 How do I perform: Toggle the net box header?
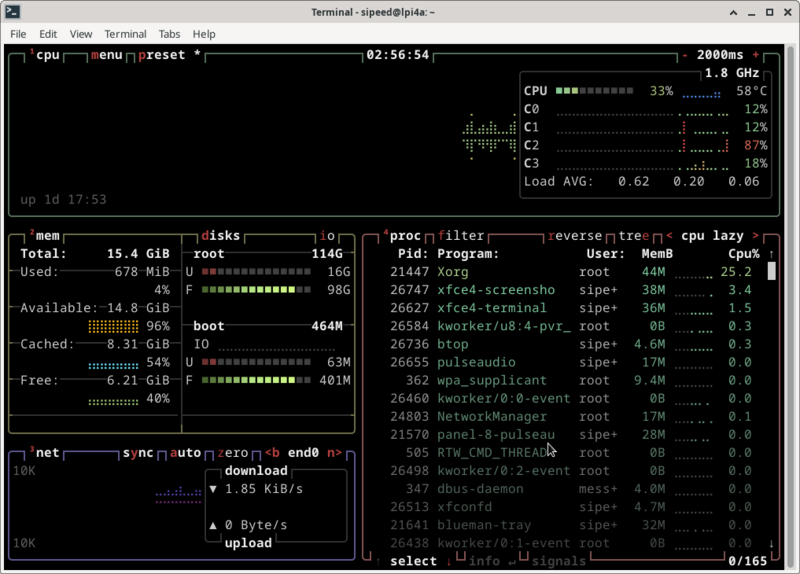pos(44,453)
